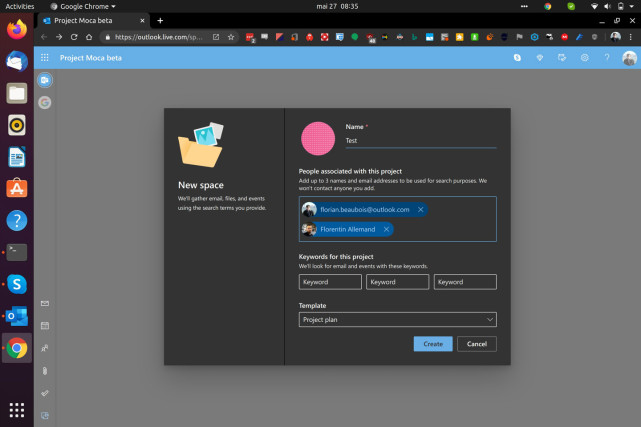Select the Florentin Allemand person chip
This screenshot has height=427, width=641.
[347, 229]
